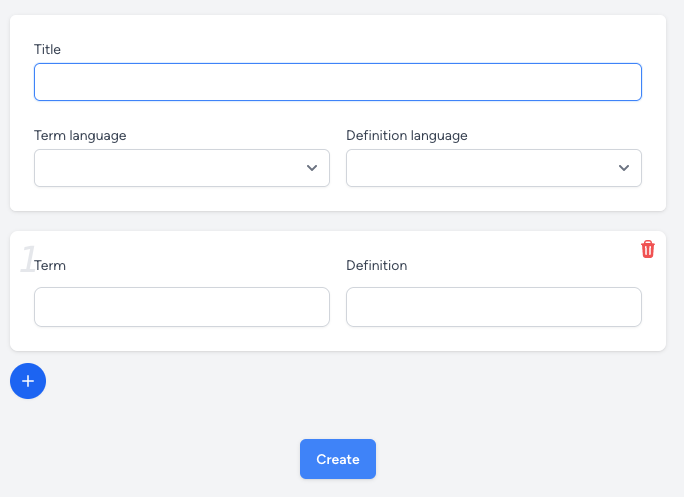The height and width of the screenshot is (497, 684).
Task: Click into the Term text box
Action: pos(181,307)
